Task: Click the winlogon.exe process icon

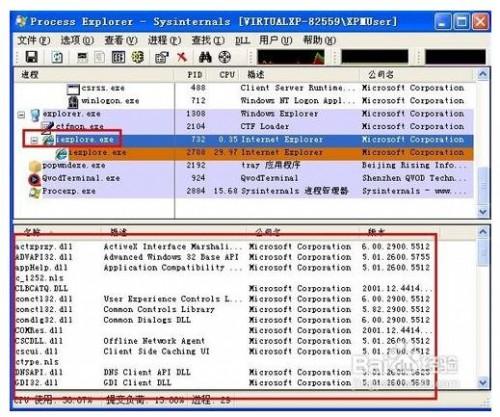Action: [73, 102]
